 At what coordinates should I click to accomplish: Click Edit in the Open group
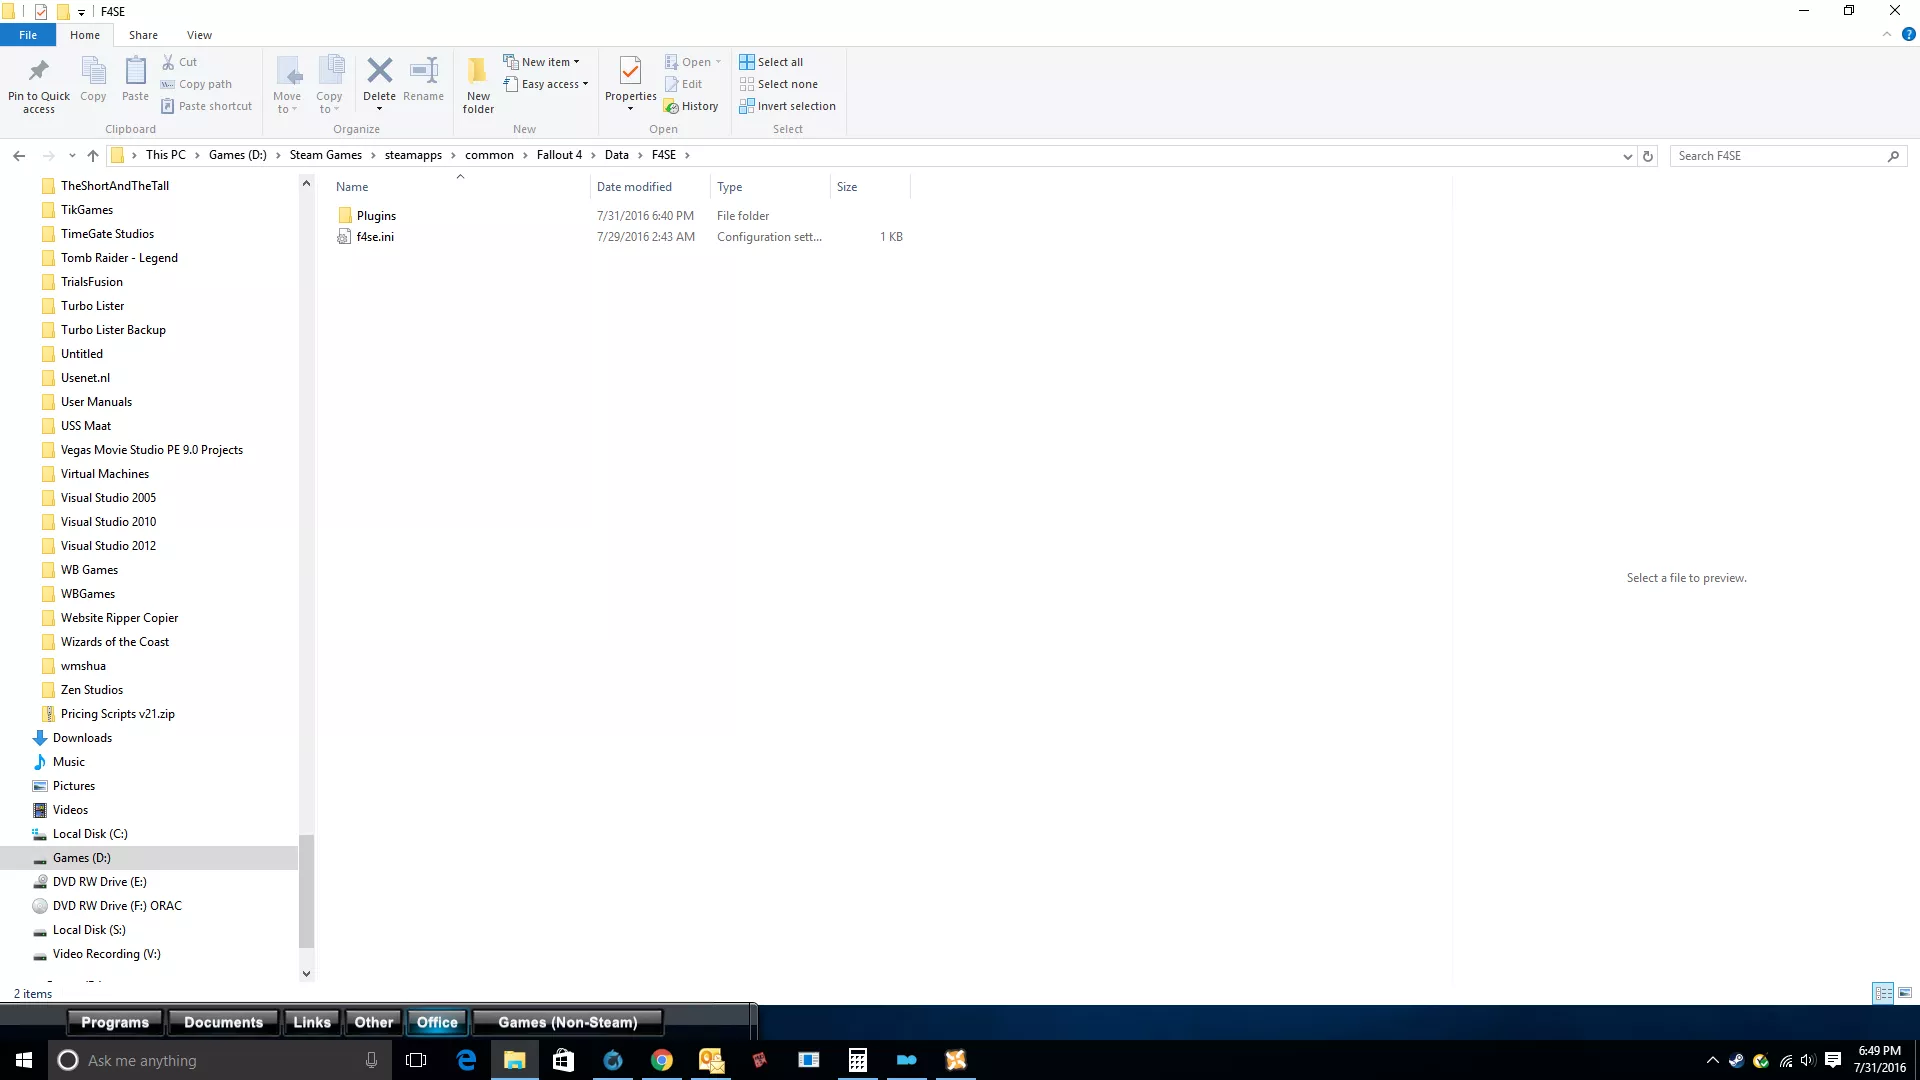[x=684, y=84]
